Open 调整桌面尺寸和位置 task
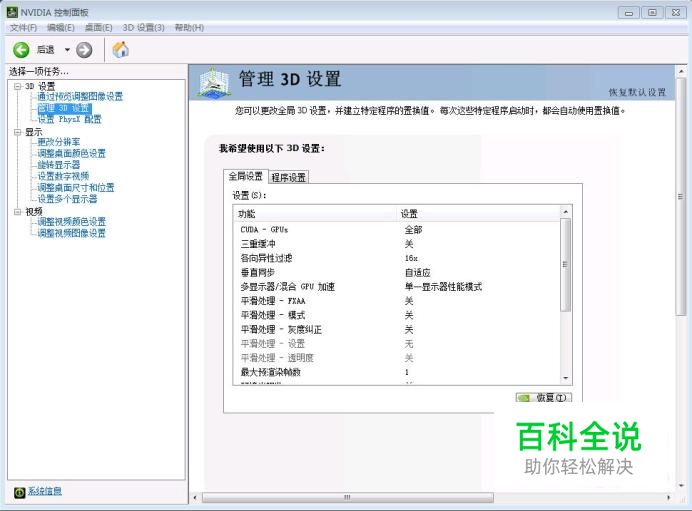The image size is (692, 511). (76, 188)
